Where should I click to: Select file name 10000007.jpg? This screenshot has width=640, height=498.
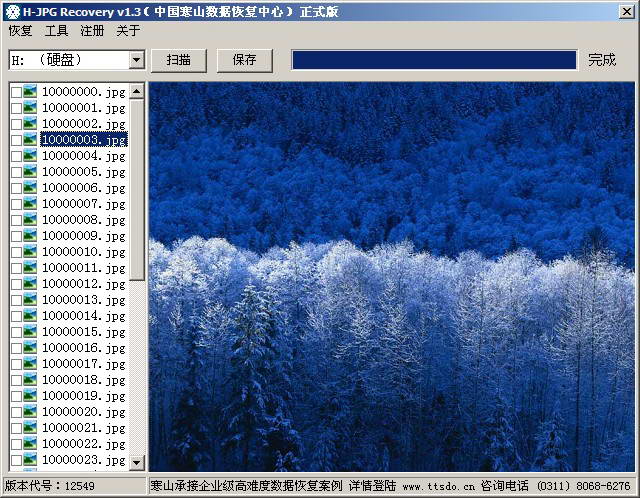(84, 204)
